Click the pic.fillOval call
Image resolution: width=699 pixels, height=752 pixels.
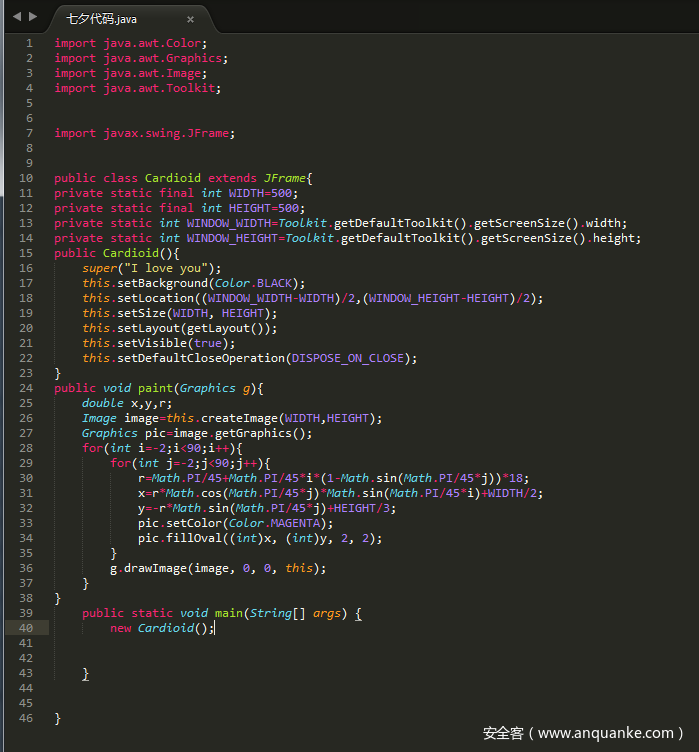172,538
